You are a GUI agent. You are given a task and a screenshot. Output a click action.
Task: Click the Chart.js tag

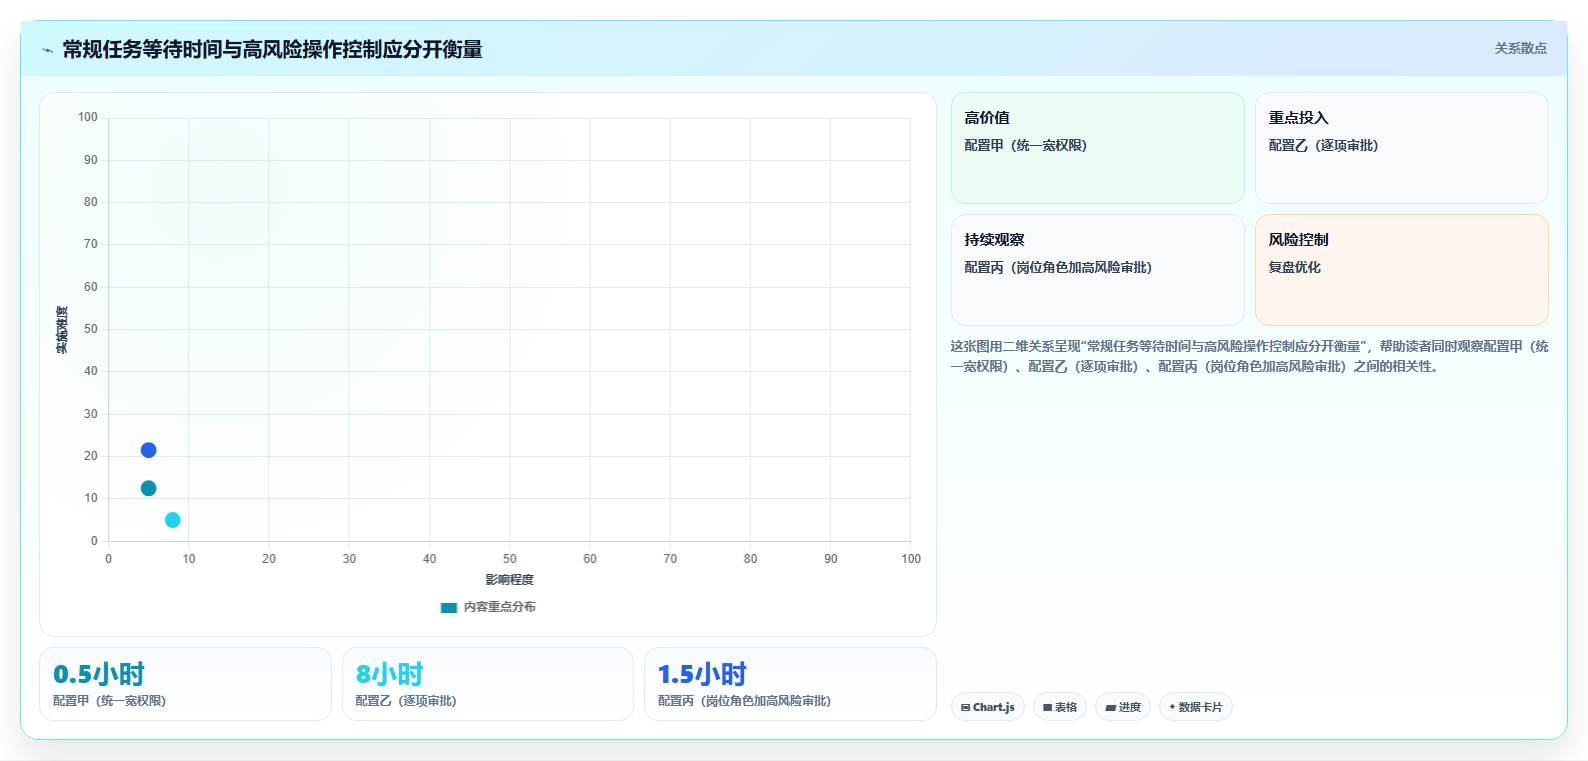[x=988, y=707]
